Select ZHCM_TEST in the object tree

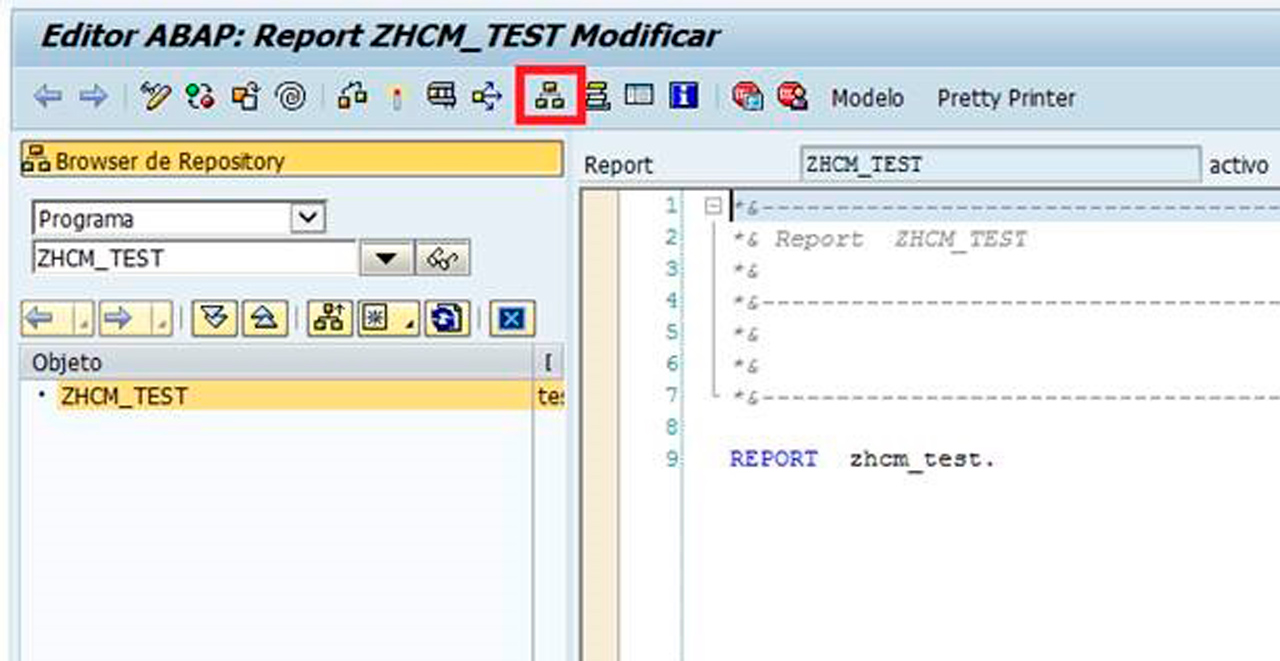pyautogui.click(x=124, y=397)
